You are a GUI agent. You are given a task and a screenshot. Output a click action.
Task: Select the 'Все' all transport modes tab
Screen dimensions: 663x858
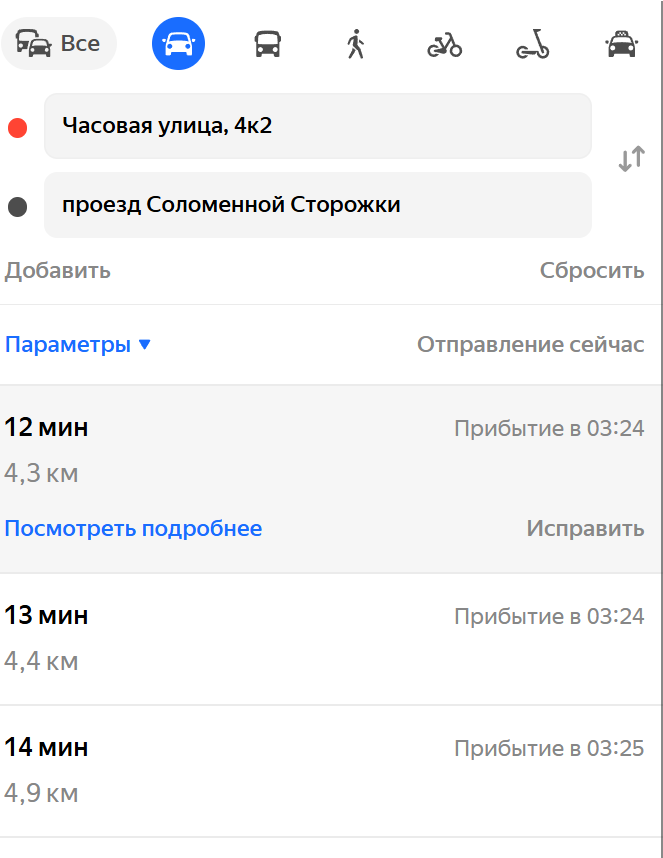tap(59, 44)
